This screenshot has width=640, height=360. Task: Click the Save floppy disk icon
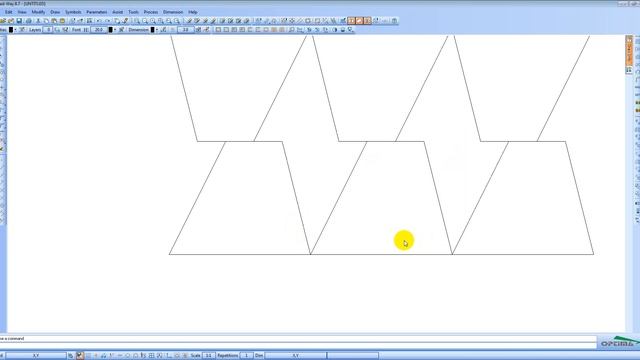coord(19,20)
